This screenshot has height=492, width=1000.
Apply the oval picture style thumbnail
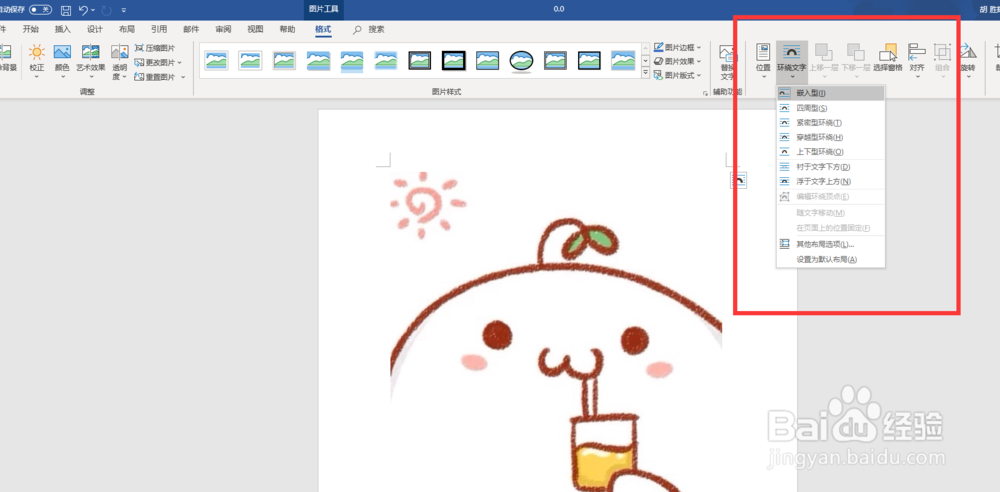[522, 61]
